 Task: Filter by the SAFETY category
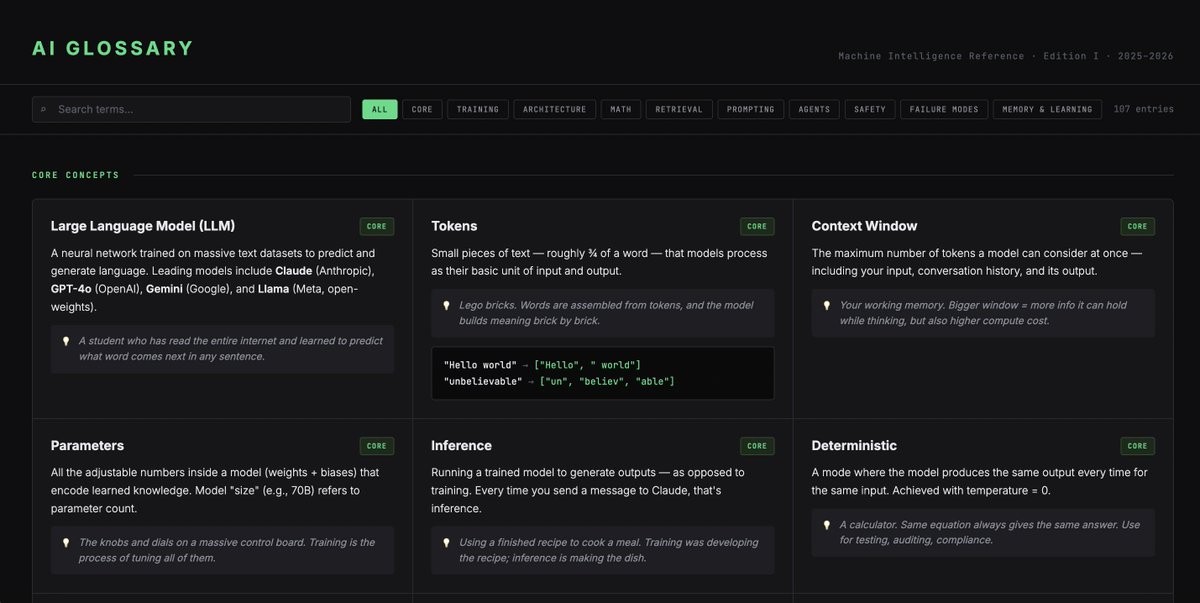pyautogui.click(x=870, y=109)
